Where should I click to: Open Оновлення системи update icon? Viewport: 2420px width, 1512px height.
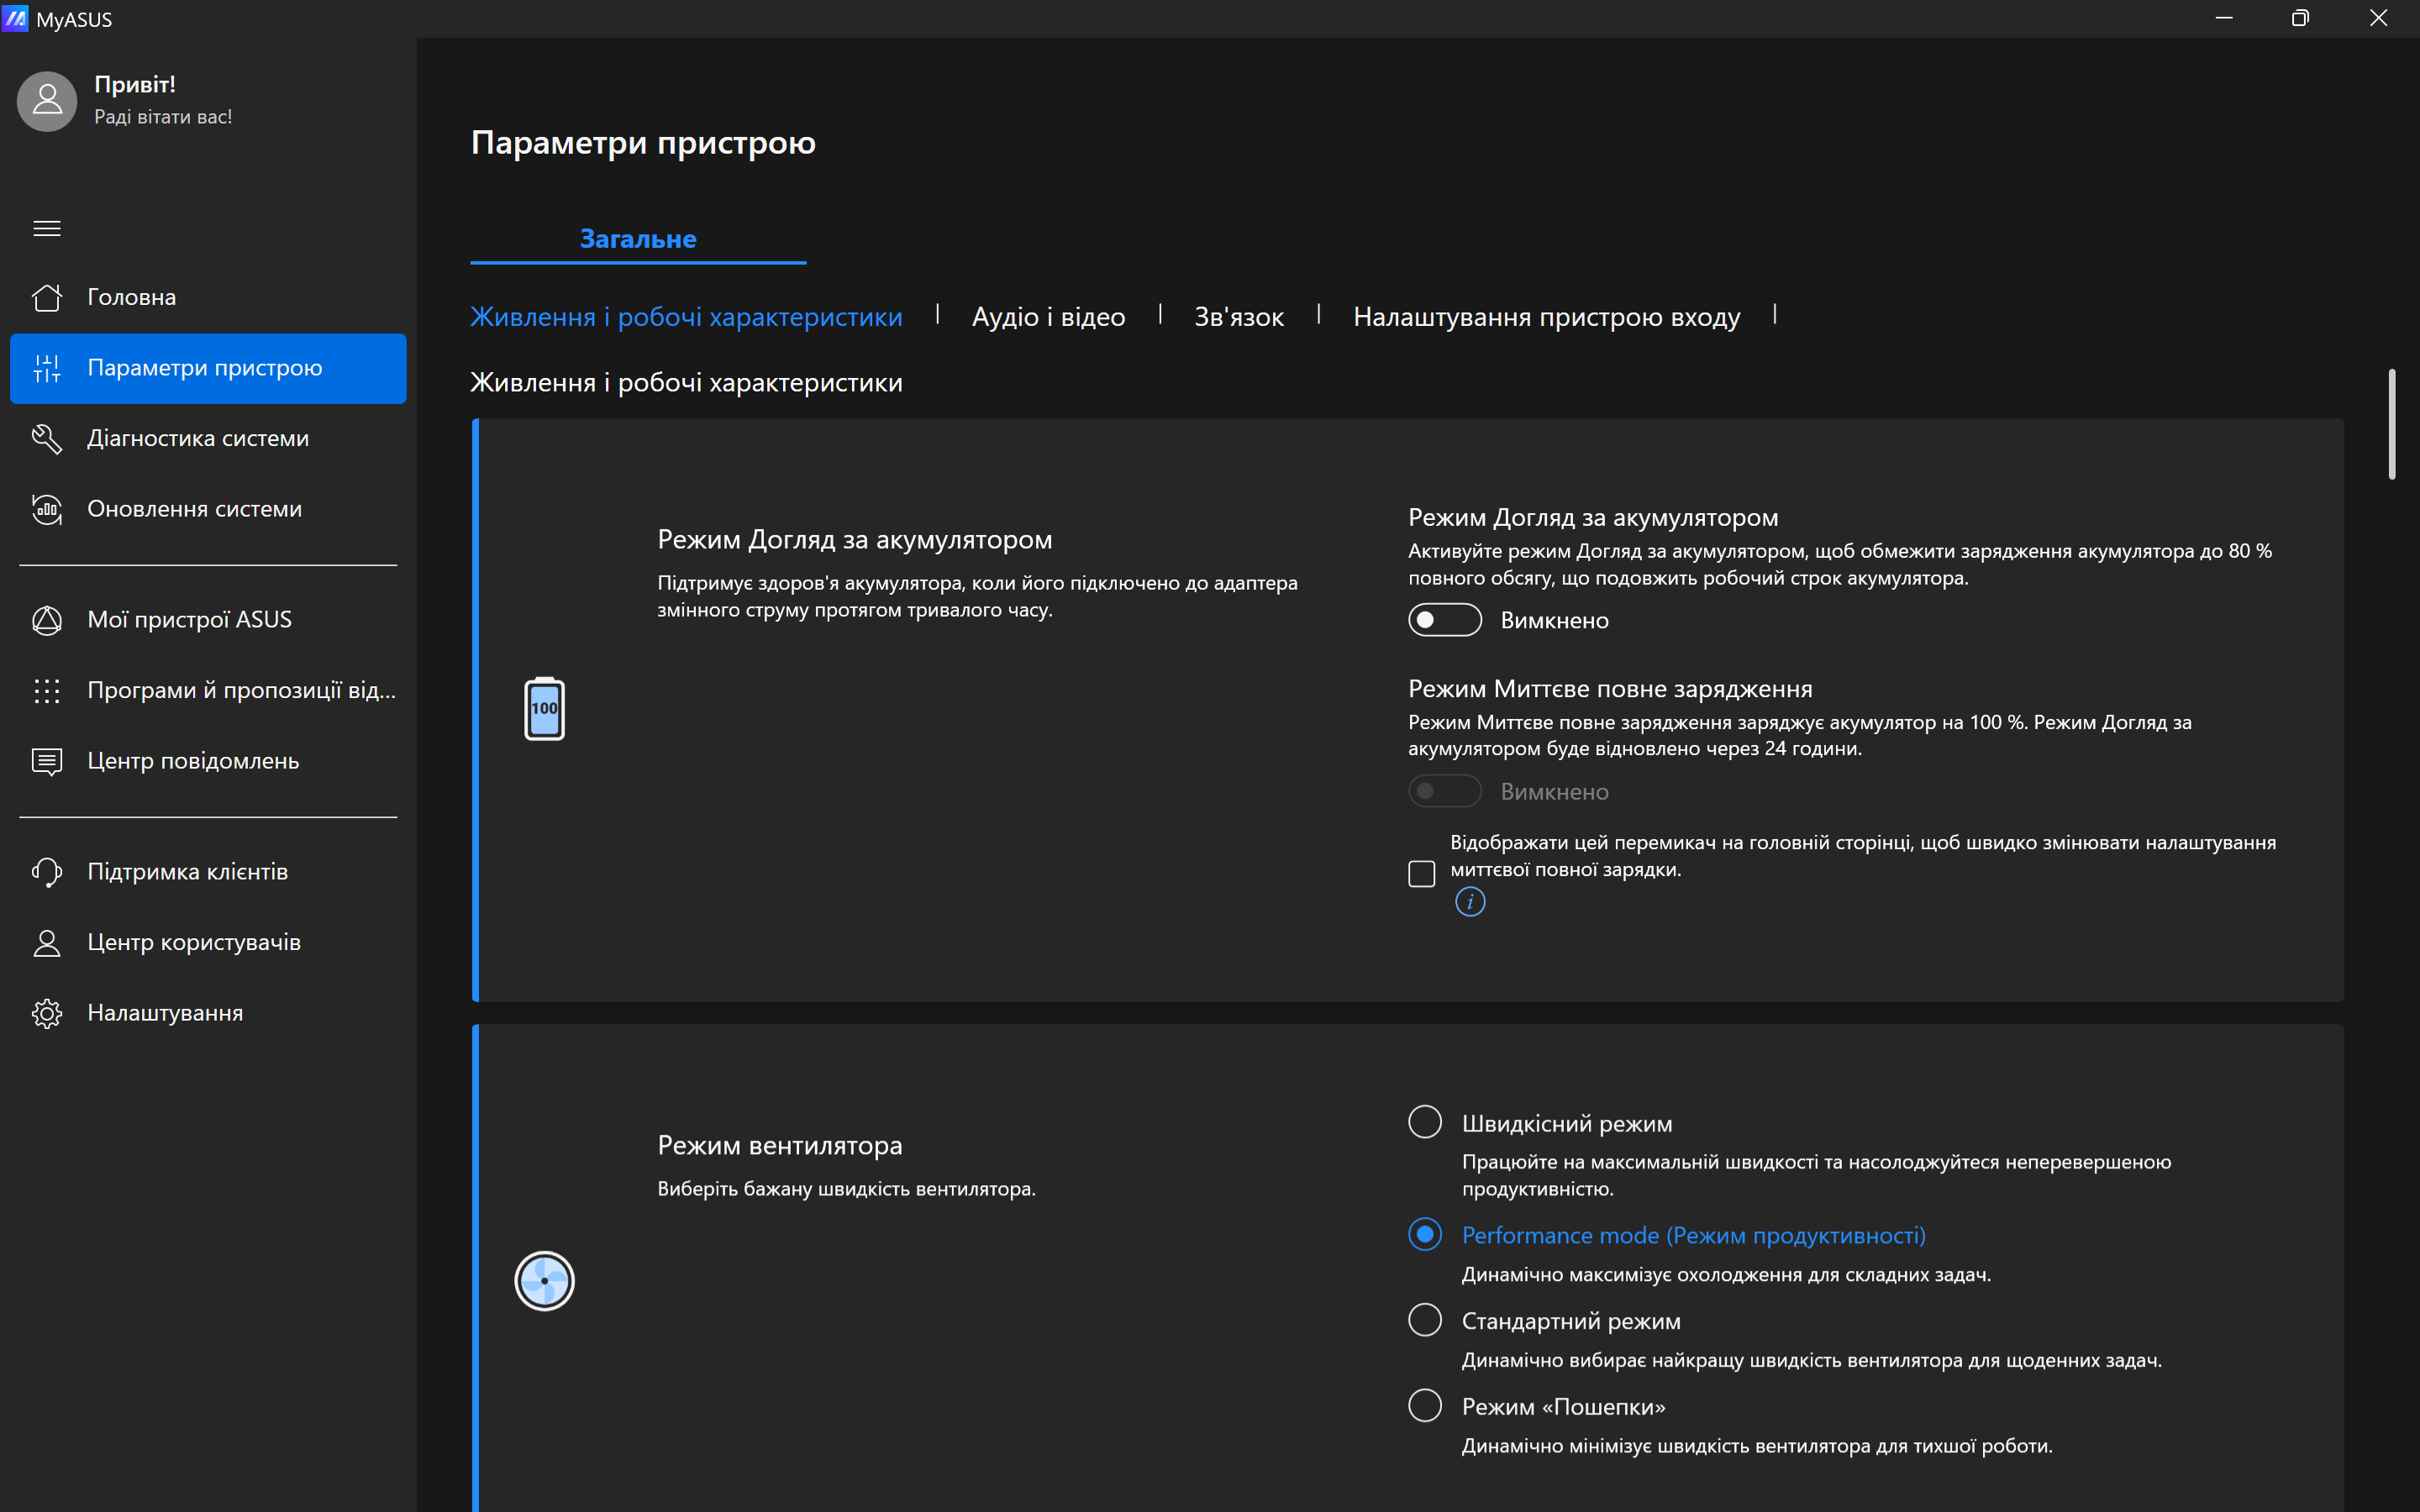[x=47, y=509]
